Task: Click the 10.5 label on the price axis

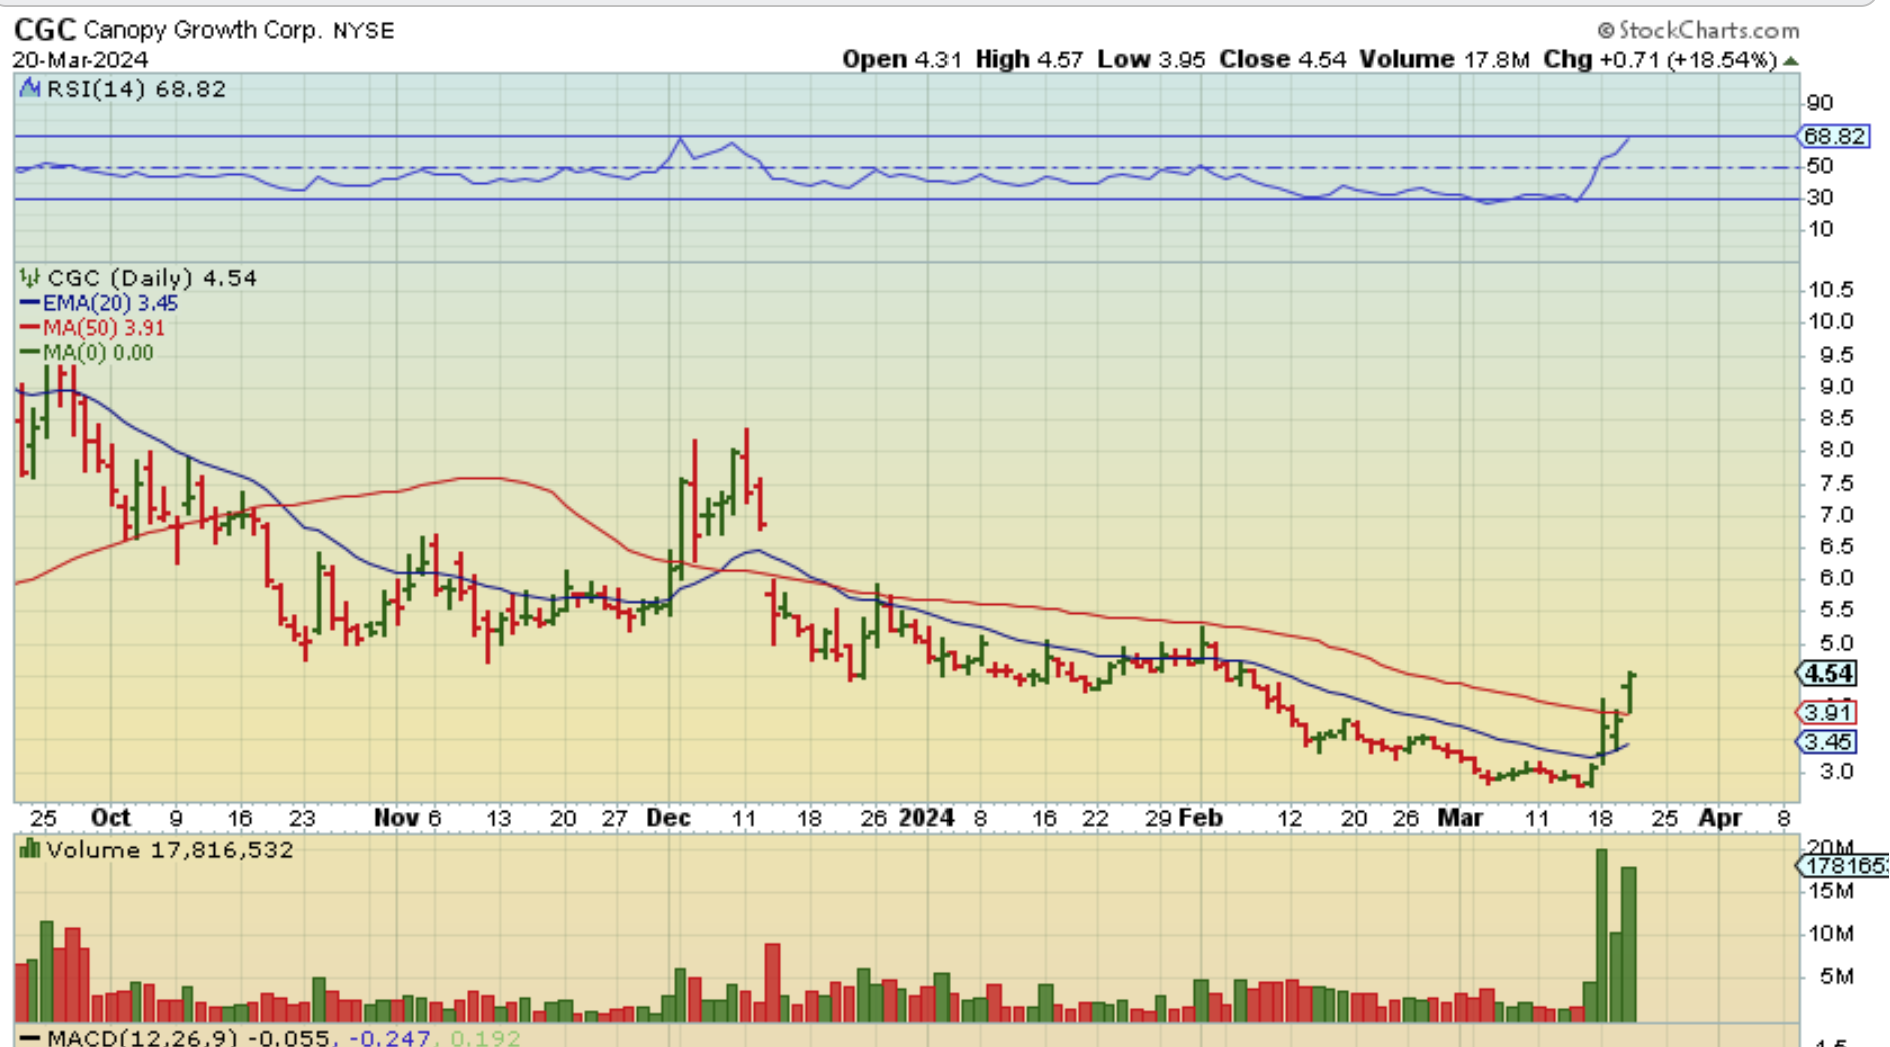Action: click(x=1830, y=290)
